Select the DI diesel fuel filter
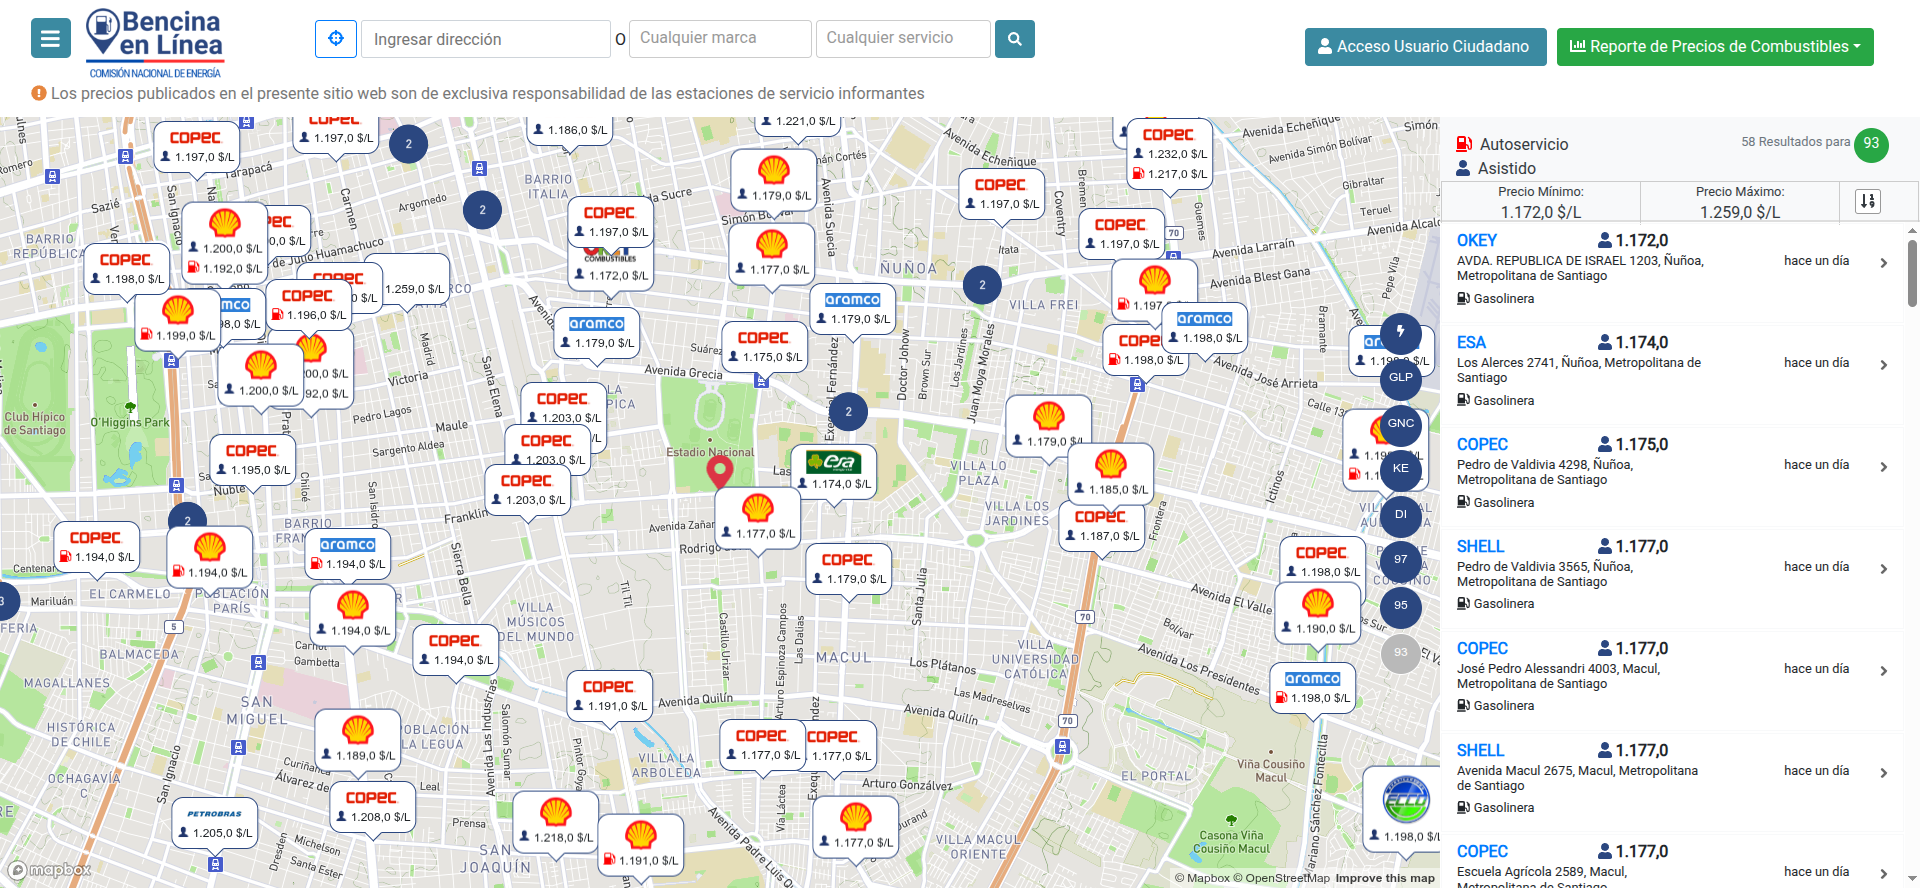Viewport: 1920px width, 888px height. pos(1400,515)
